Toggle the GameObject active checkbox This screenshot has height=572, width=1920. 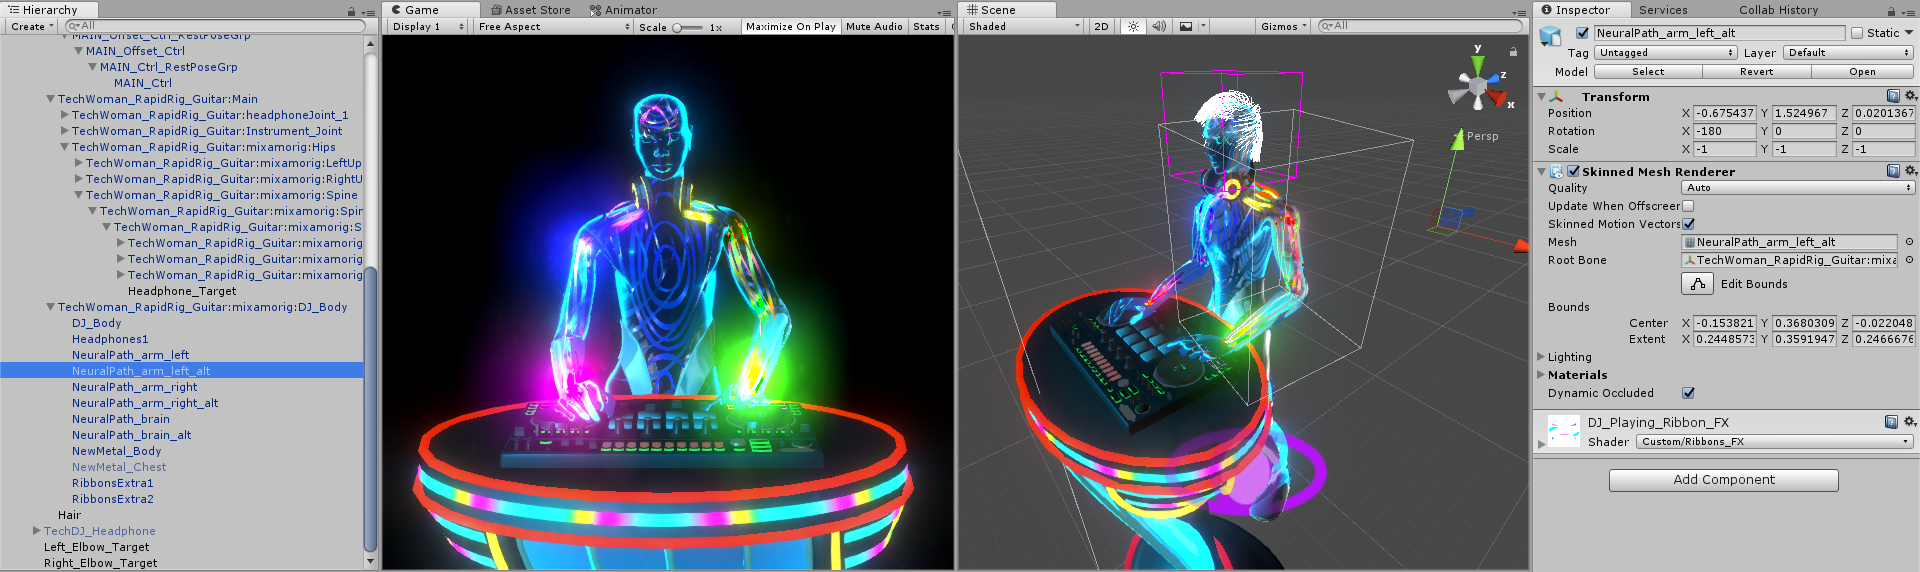[x=1582, y=33]
